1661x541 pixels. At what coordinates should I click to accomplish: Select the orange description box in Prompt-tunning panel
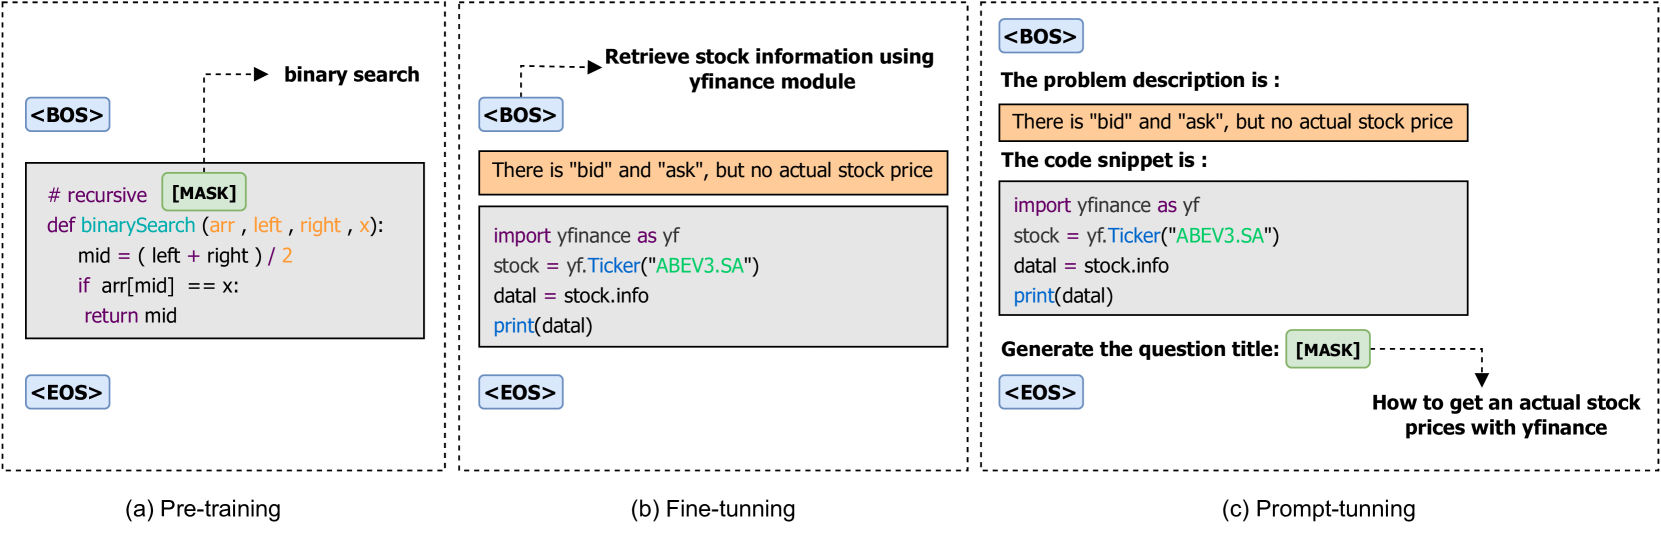tap(1232, 122)
